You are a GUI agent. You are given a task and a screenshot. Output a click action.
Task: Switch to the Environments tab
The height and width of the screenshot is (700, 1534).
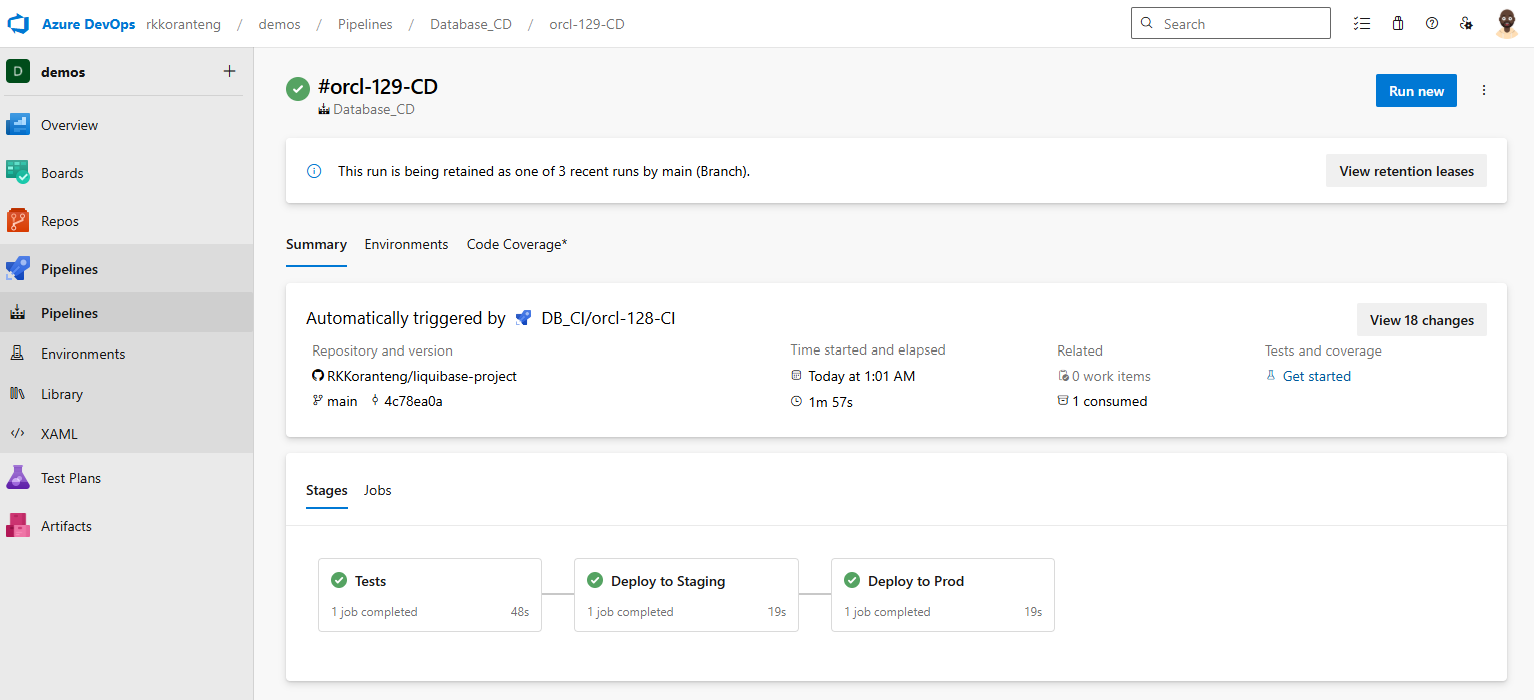tap(406, 244)
